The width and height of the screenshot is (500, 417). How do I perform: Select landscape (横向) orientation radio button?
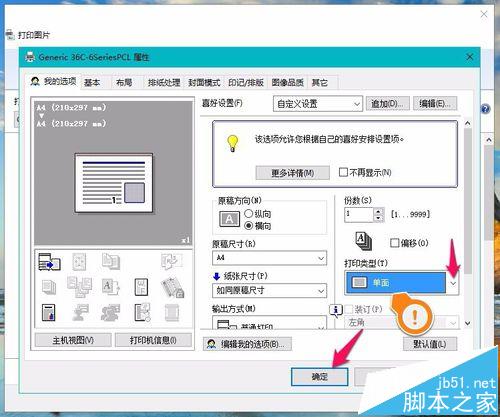(x=249, y=226)
